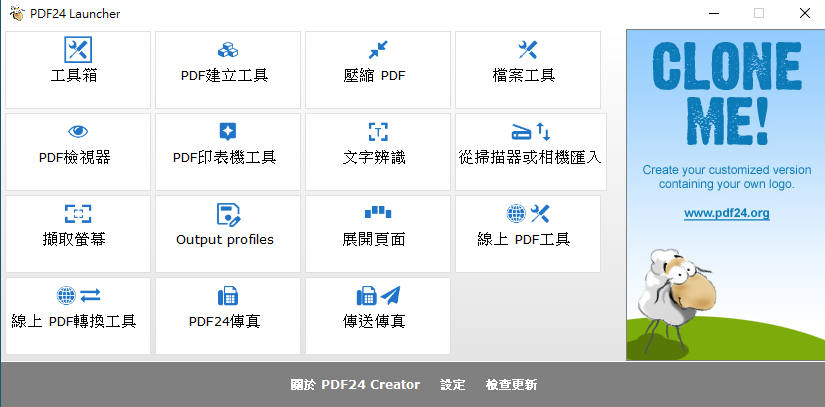
Task: Open 線上 PDF工具 label
Action: 524,240
